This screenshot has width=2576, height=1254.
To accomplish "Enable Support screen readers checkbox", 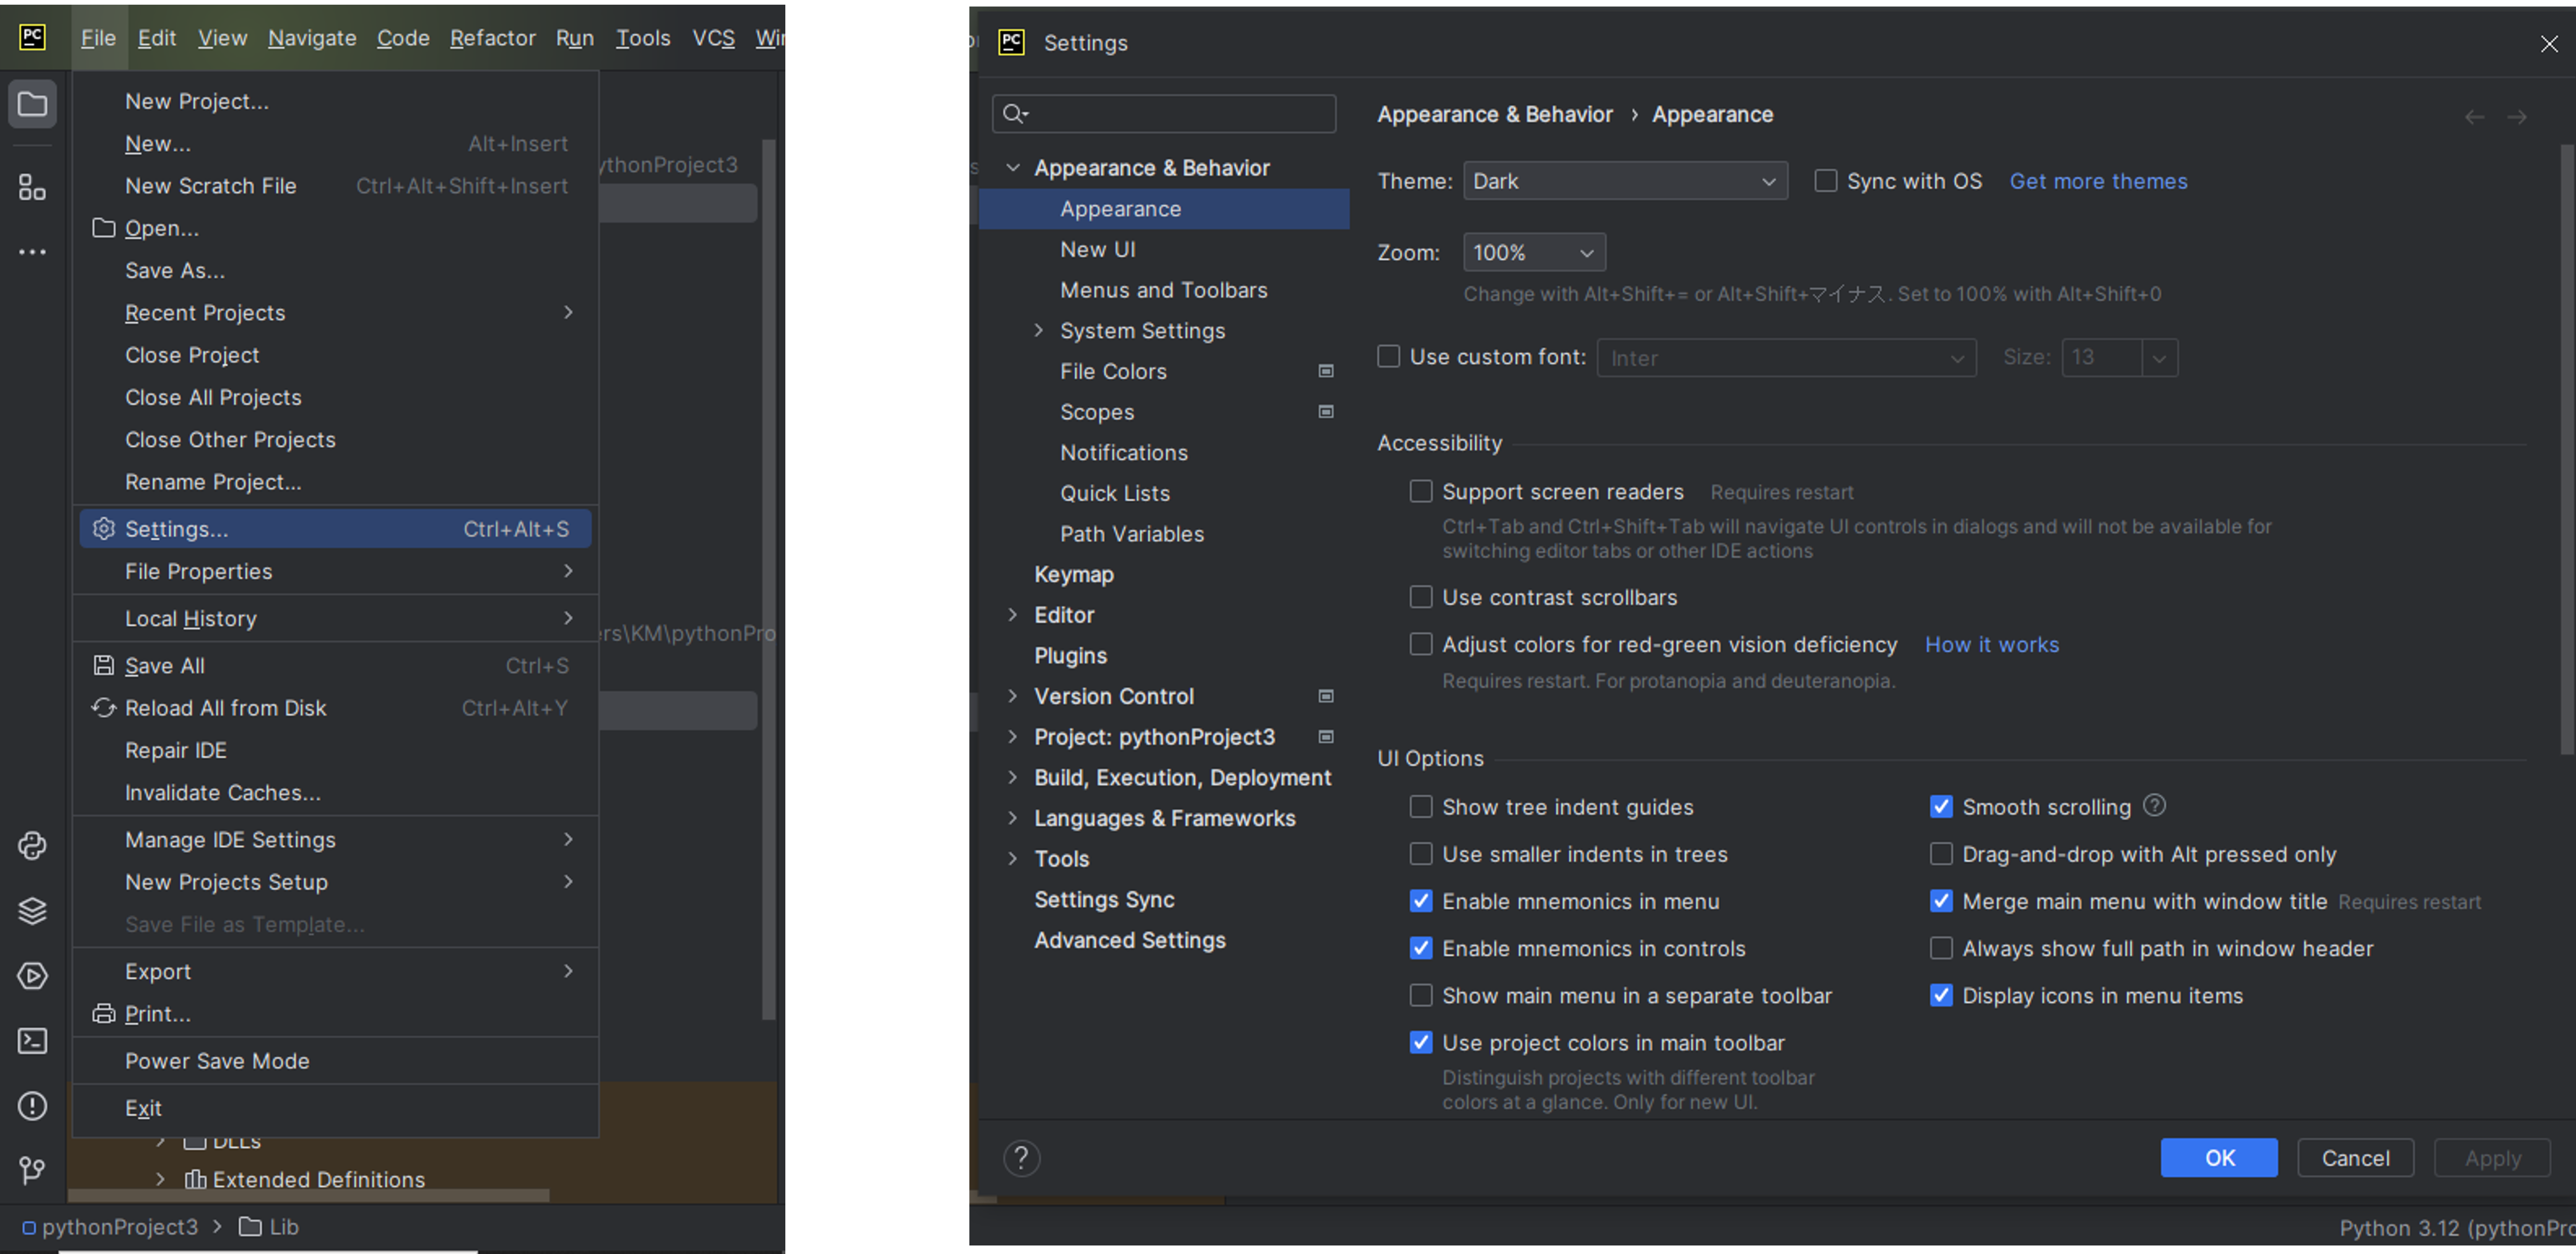I will tap(1421, 491).
